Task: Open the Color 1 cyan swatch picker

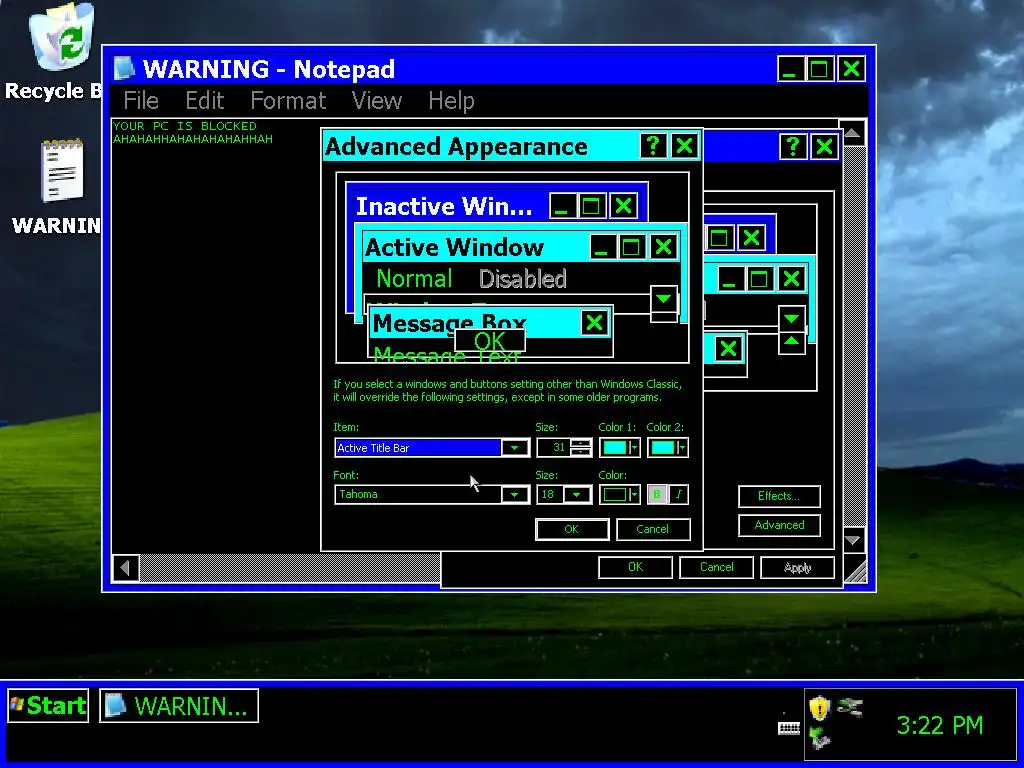Action: (620, 447)
